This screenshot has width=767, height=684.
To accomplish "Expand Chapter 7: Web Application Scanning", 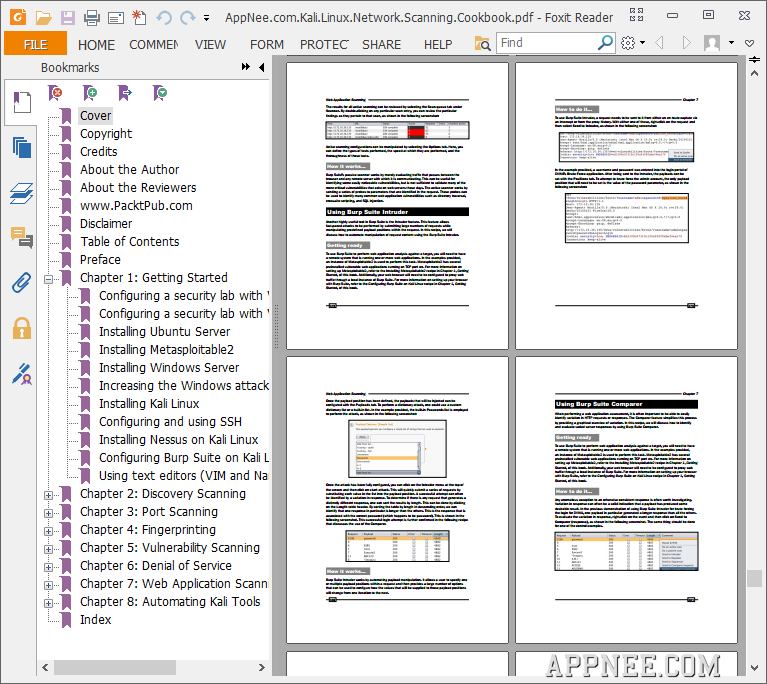I will click(x=48, y=586).
